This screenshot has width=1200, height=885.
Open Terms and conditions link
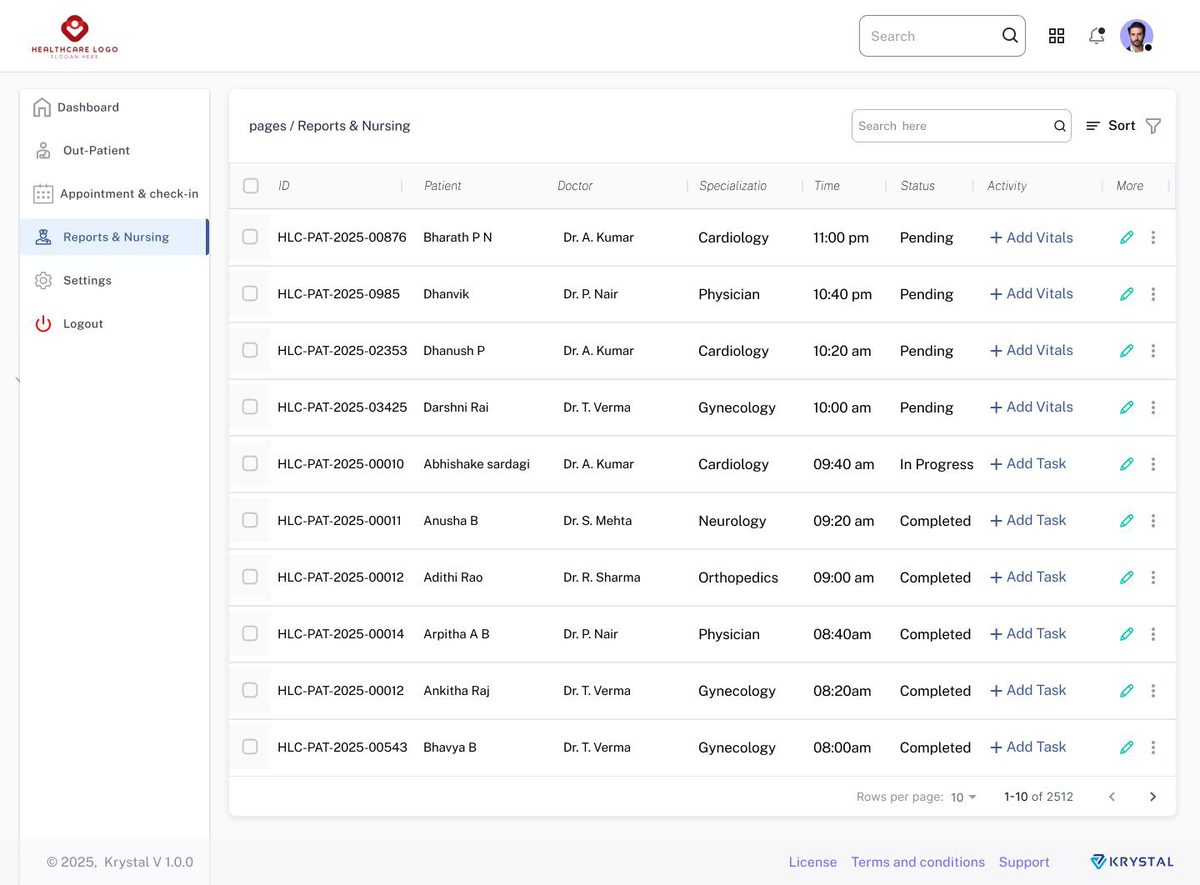(918, 862)
